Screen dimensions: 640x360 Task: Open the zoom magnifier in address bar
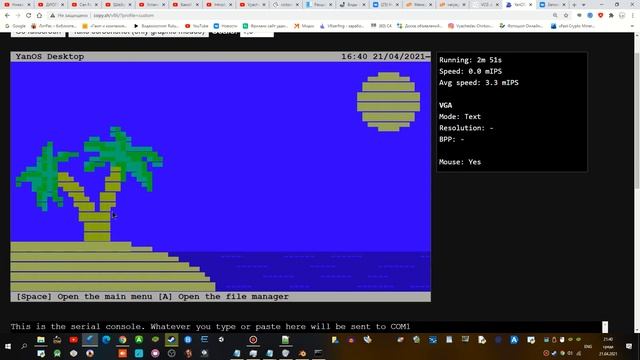tap(555, 16)
